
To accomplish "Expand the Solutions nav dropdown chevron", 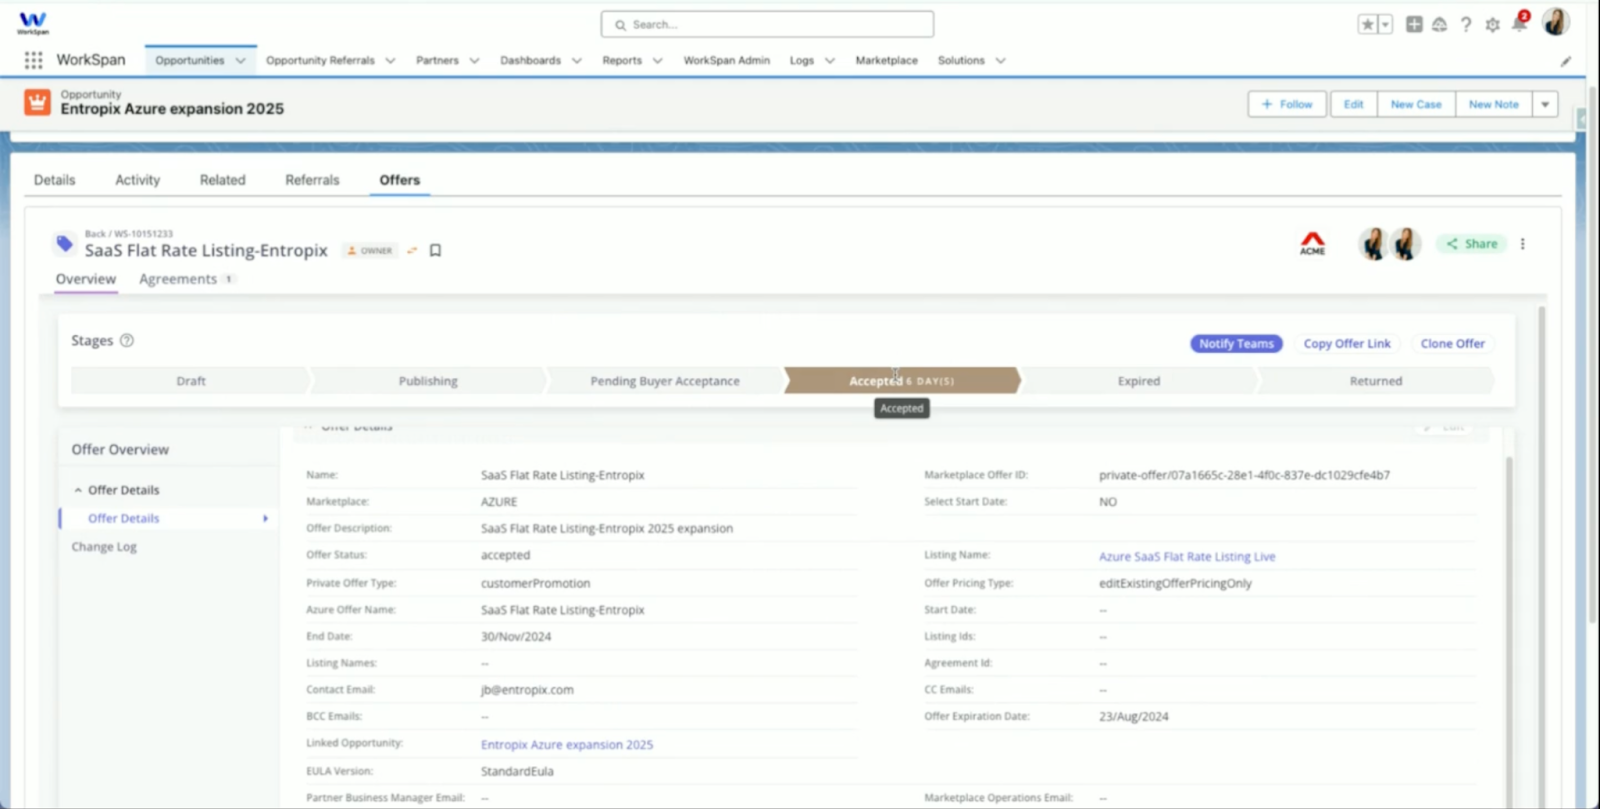I will tap(1000, 61).
